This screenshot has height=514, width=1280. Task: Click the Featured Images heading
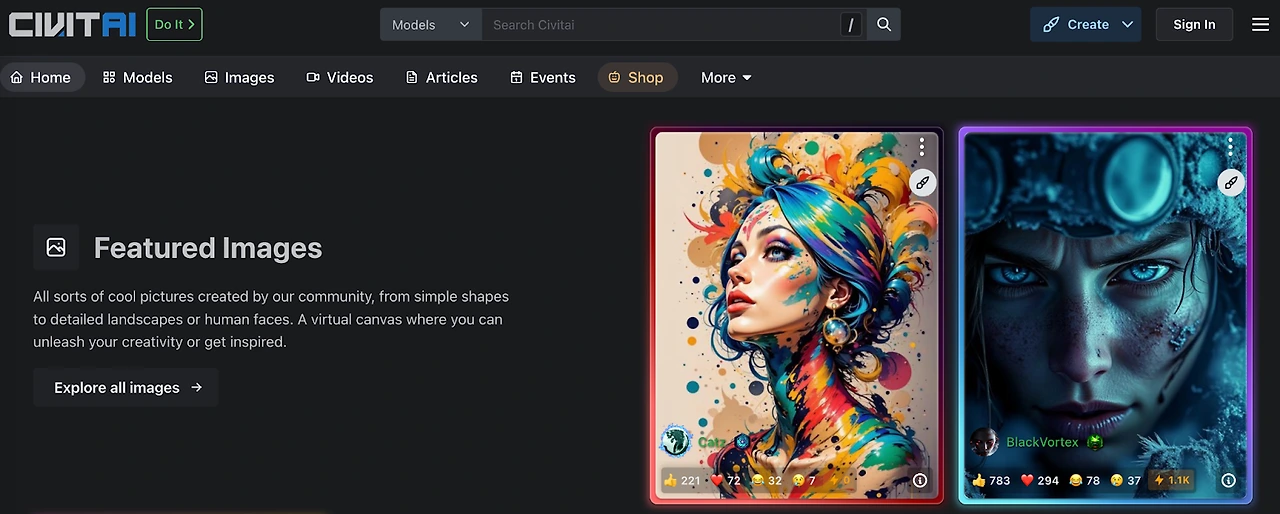(x=208, y=248)
